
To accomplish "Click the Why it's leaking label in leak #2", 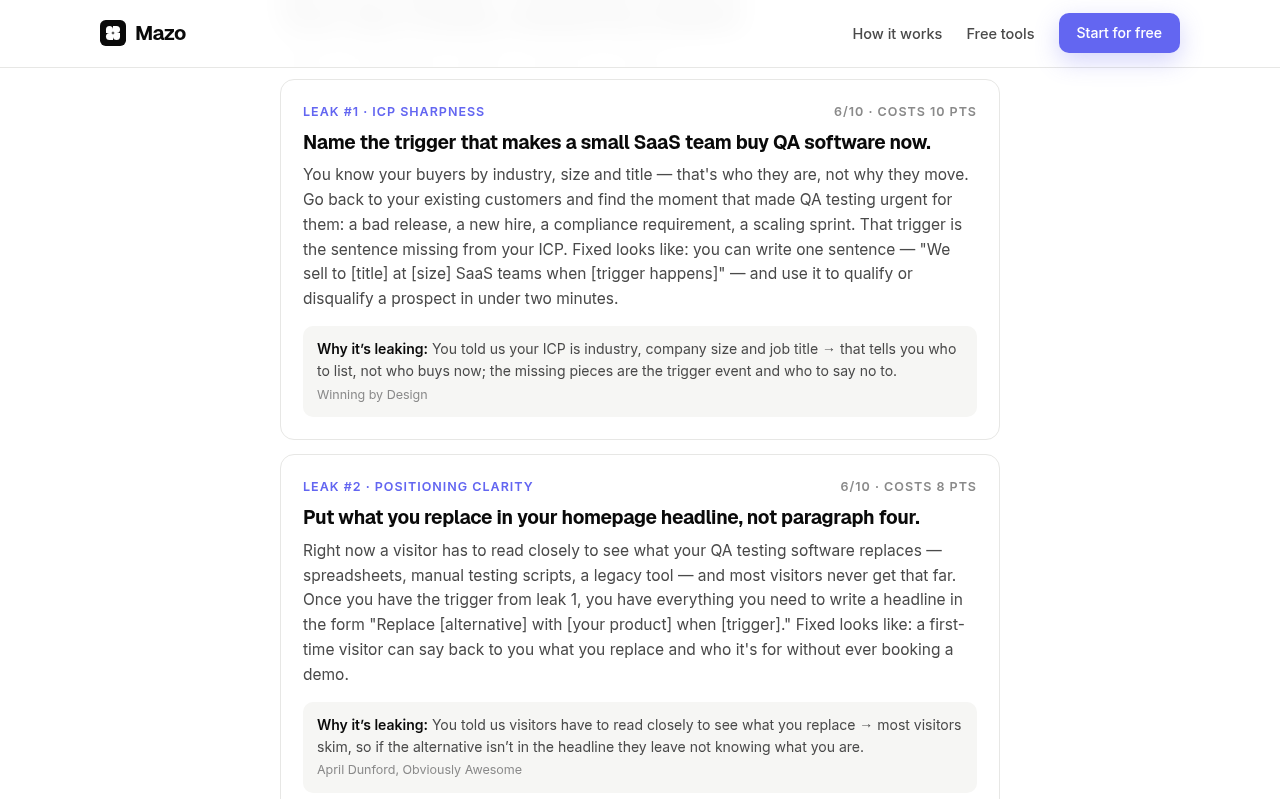I will coord(372,725).
